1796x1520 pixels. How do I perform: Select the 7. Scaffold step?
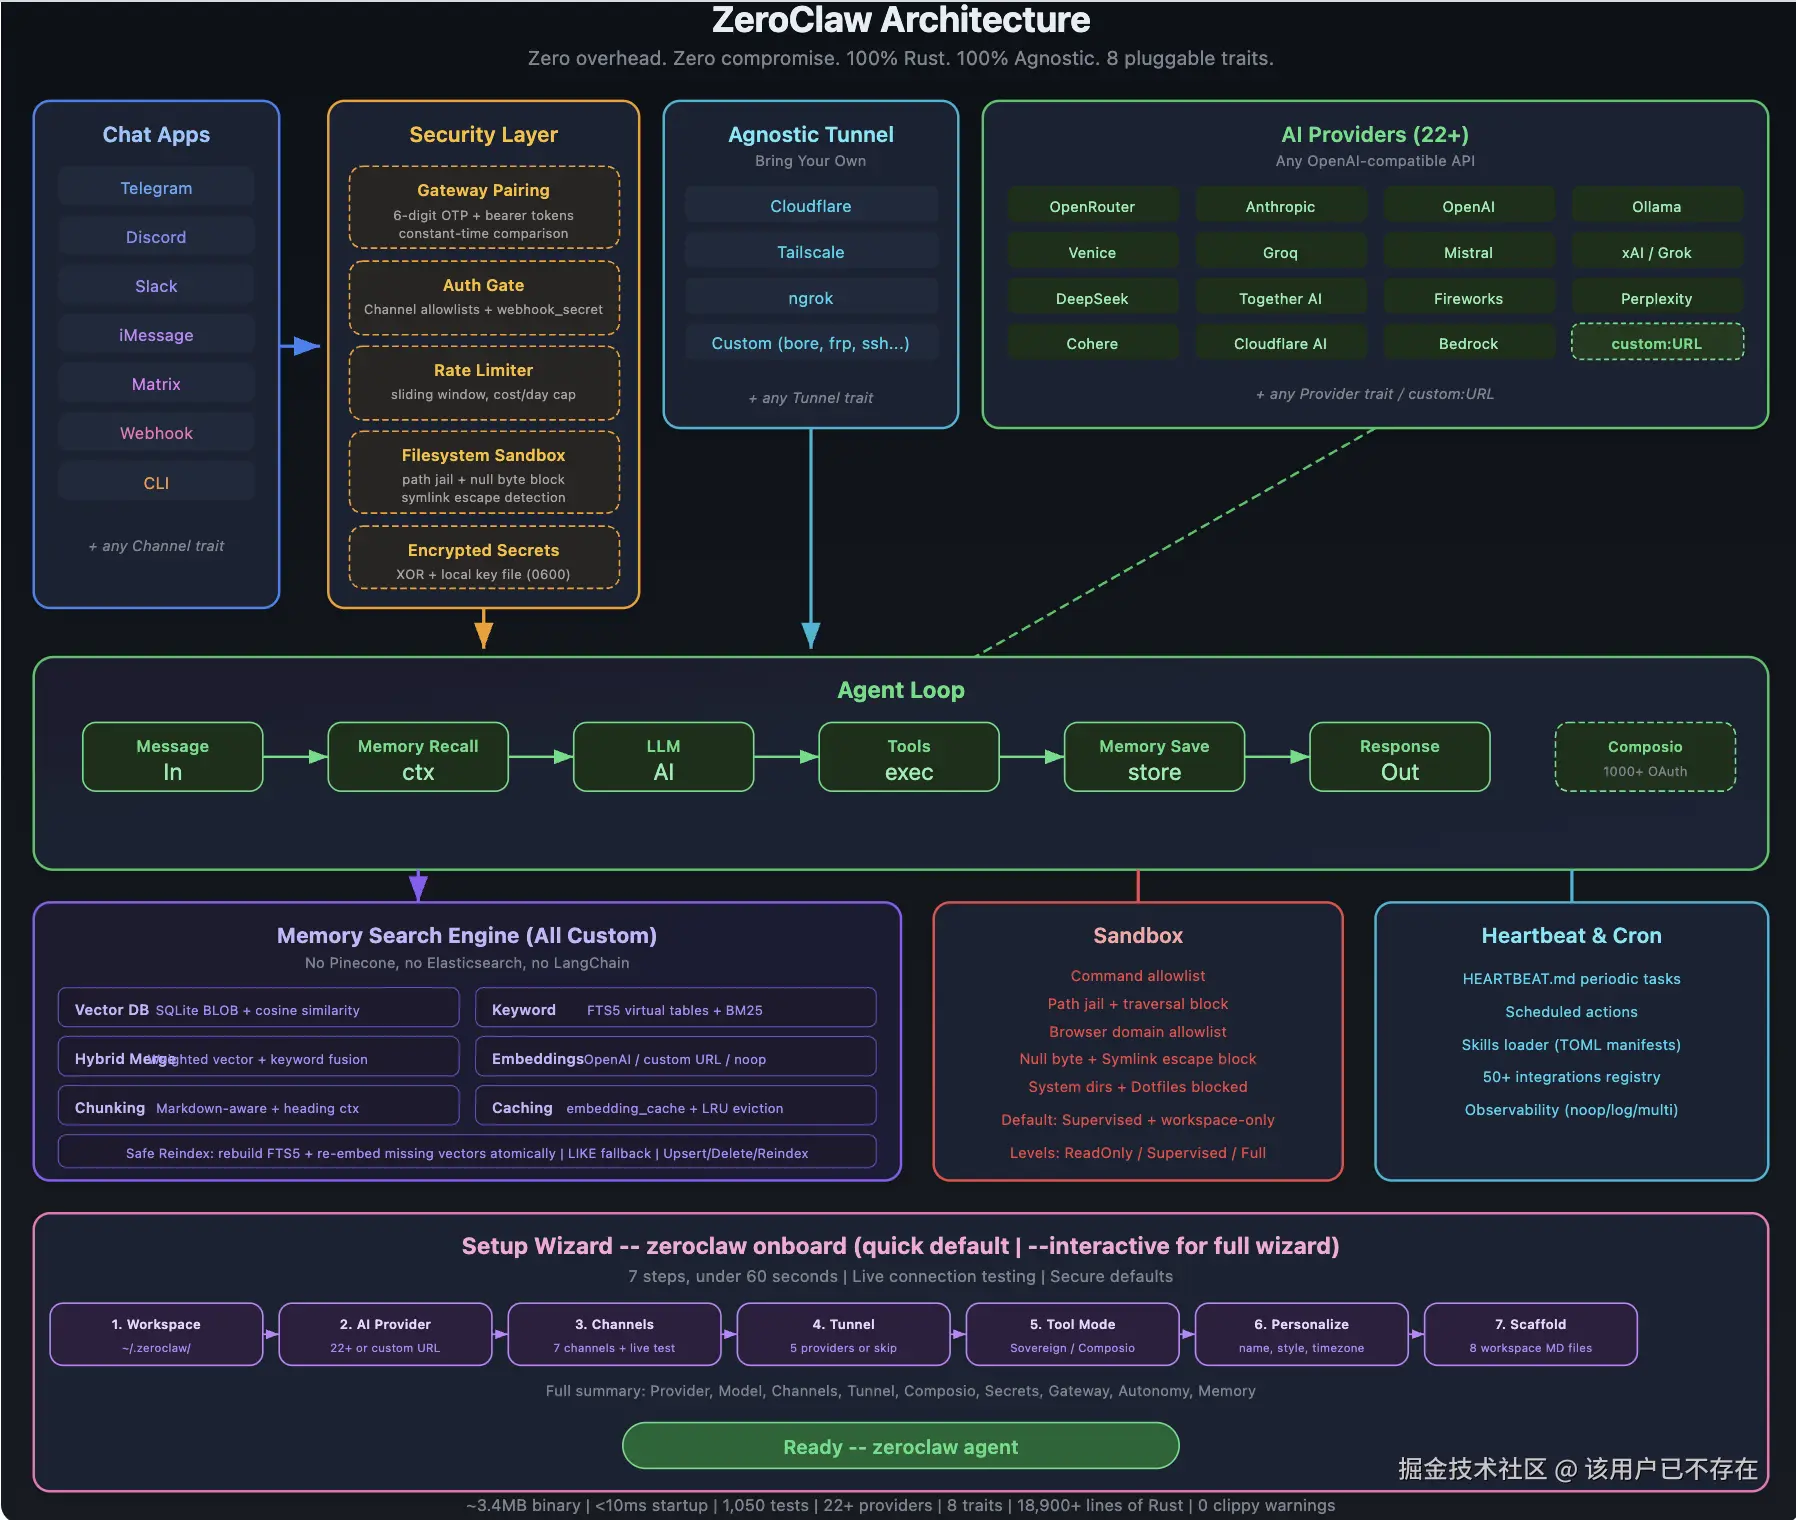point(1531,1334)
